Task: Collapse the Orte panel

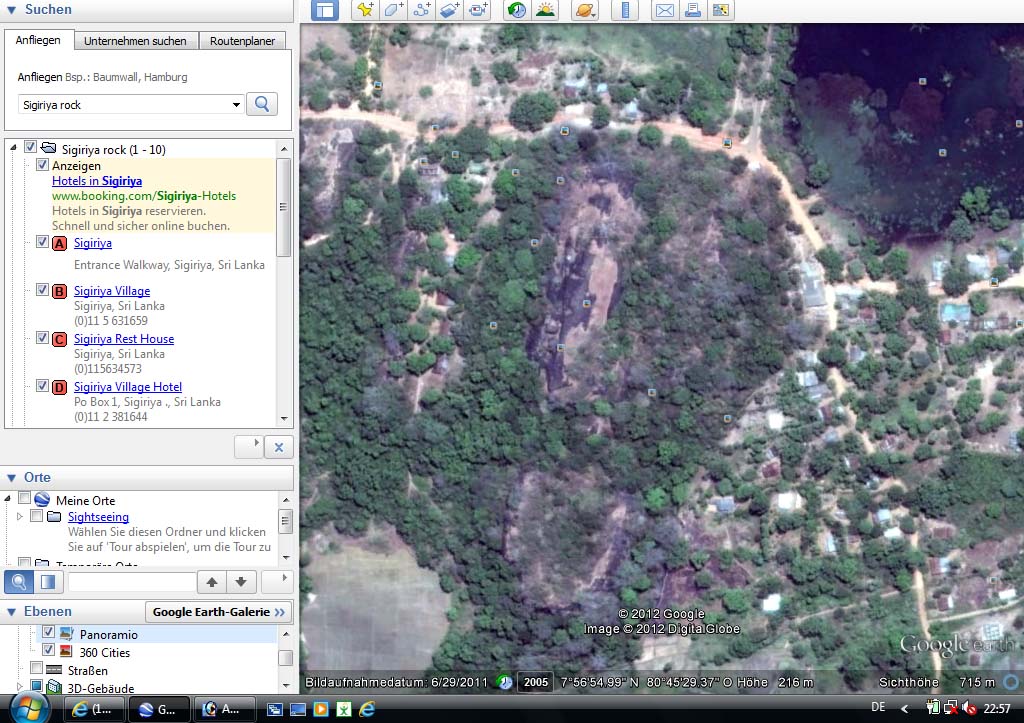Action: click(x=11, y=477)
